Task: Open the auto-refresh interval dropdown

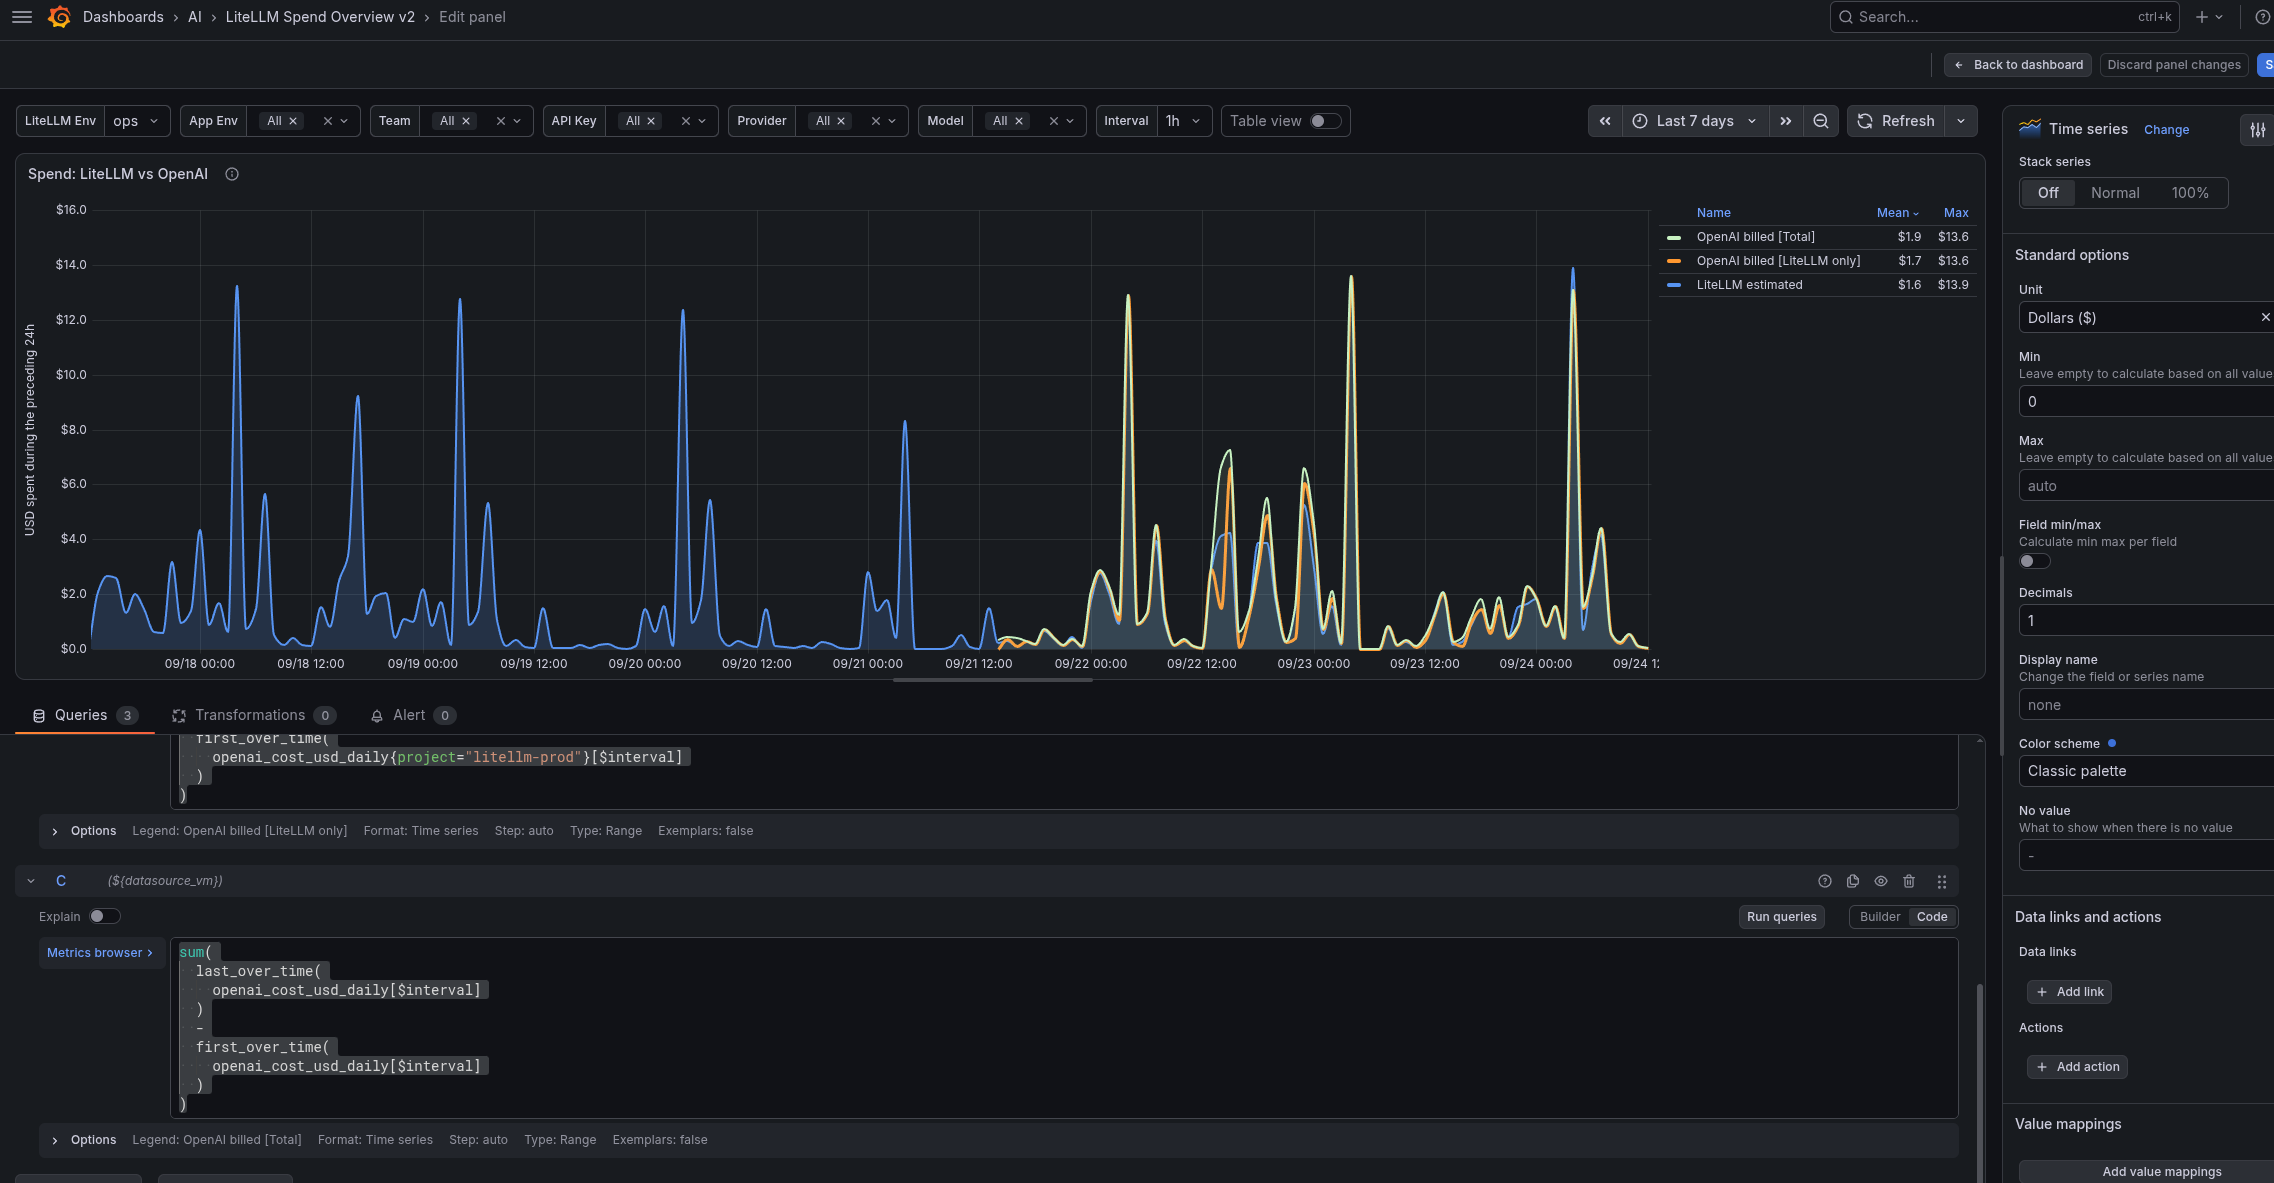Action: (1961, 121)
